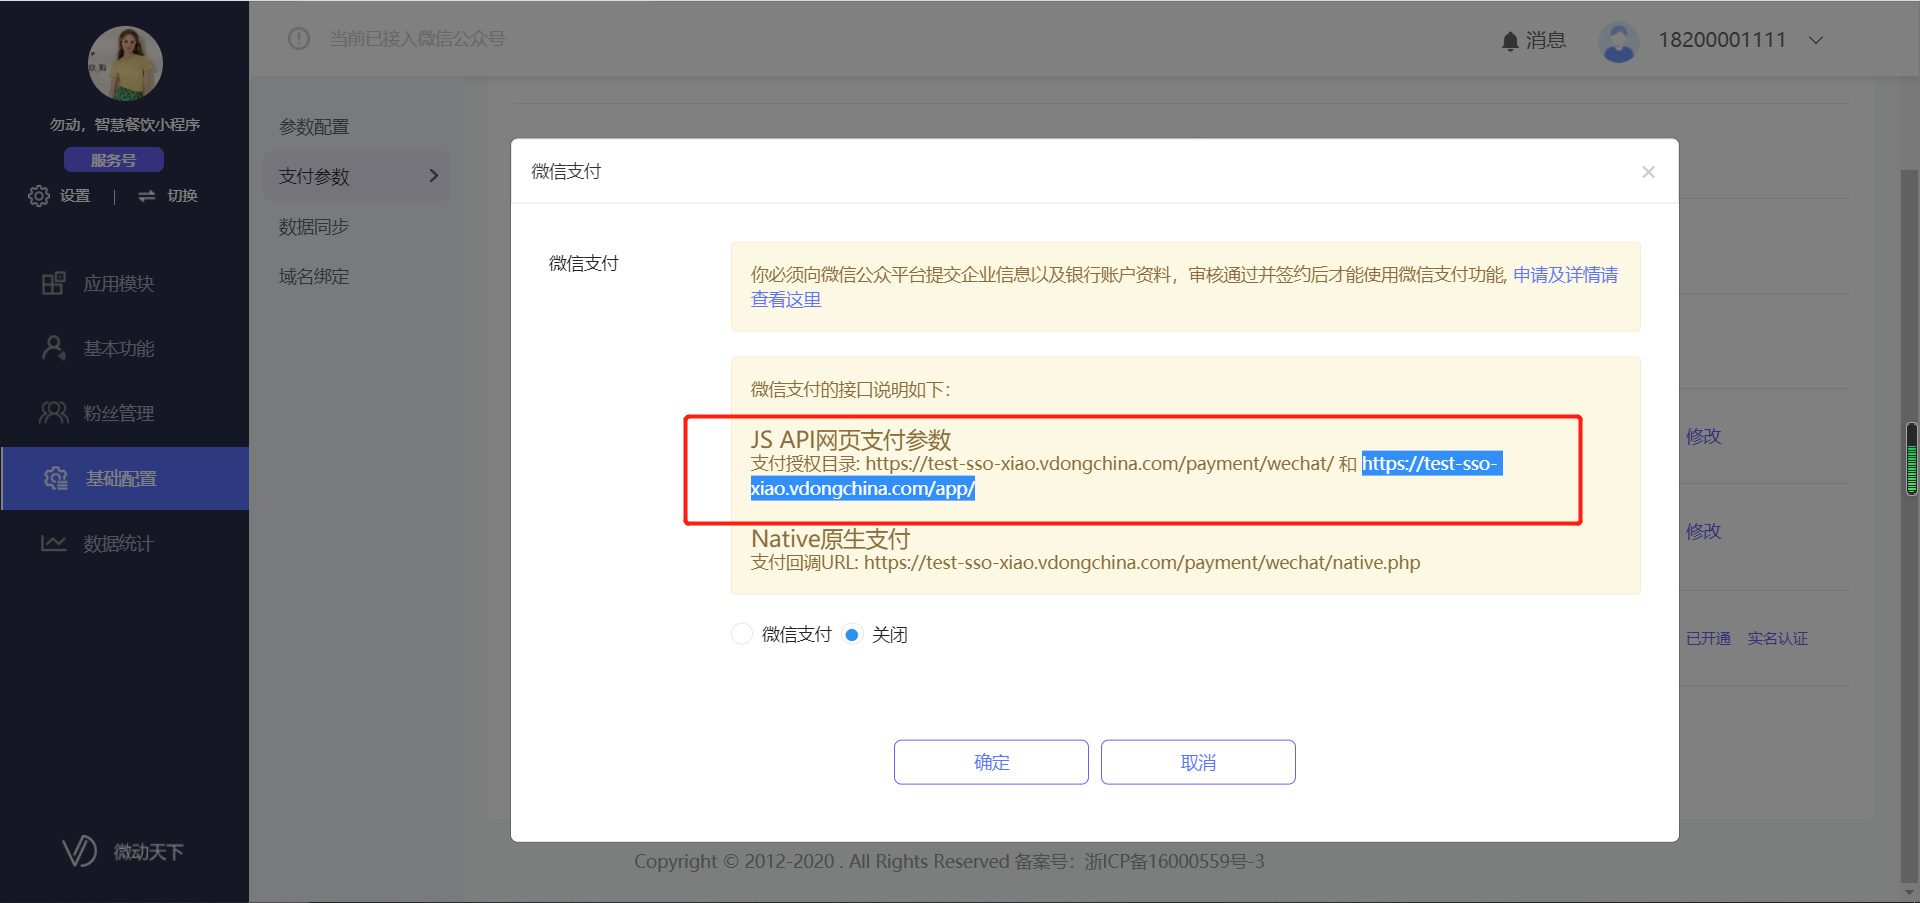Expand 支付参数 submenu chevron
1920x903 pixels.
pyautogui.click(x=433, y=176)
